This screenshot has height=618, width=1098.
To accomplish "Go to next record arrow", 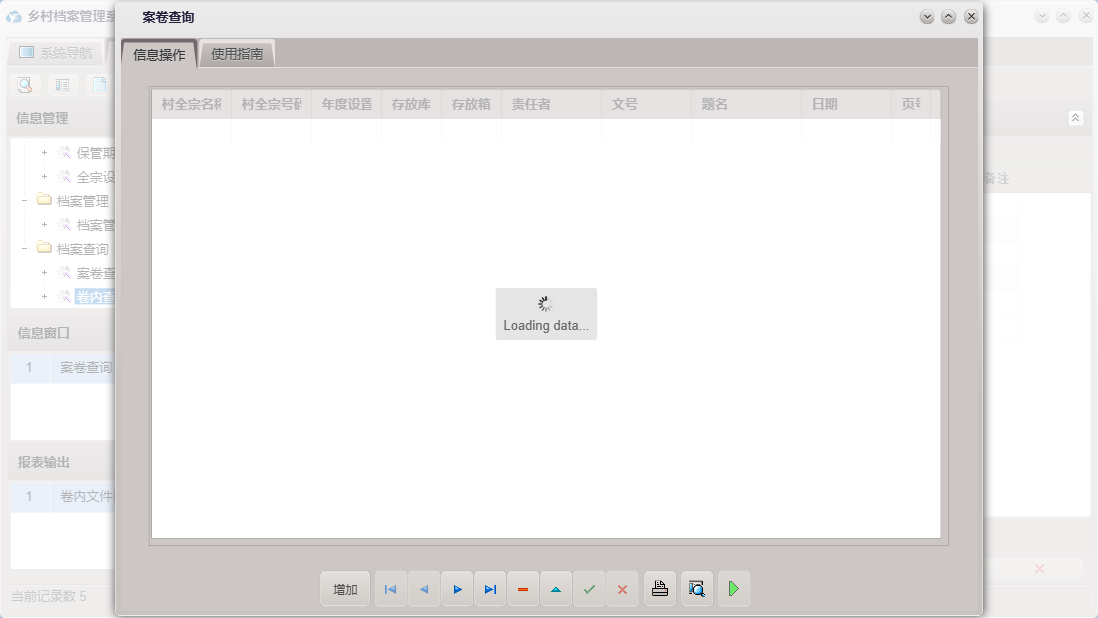I will 457,589.
